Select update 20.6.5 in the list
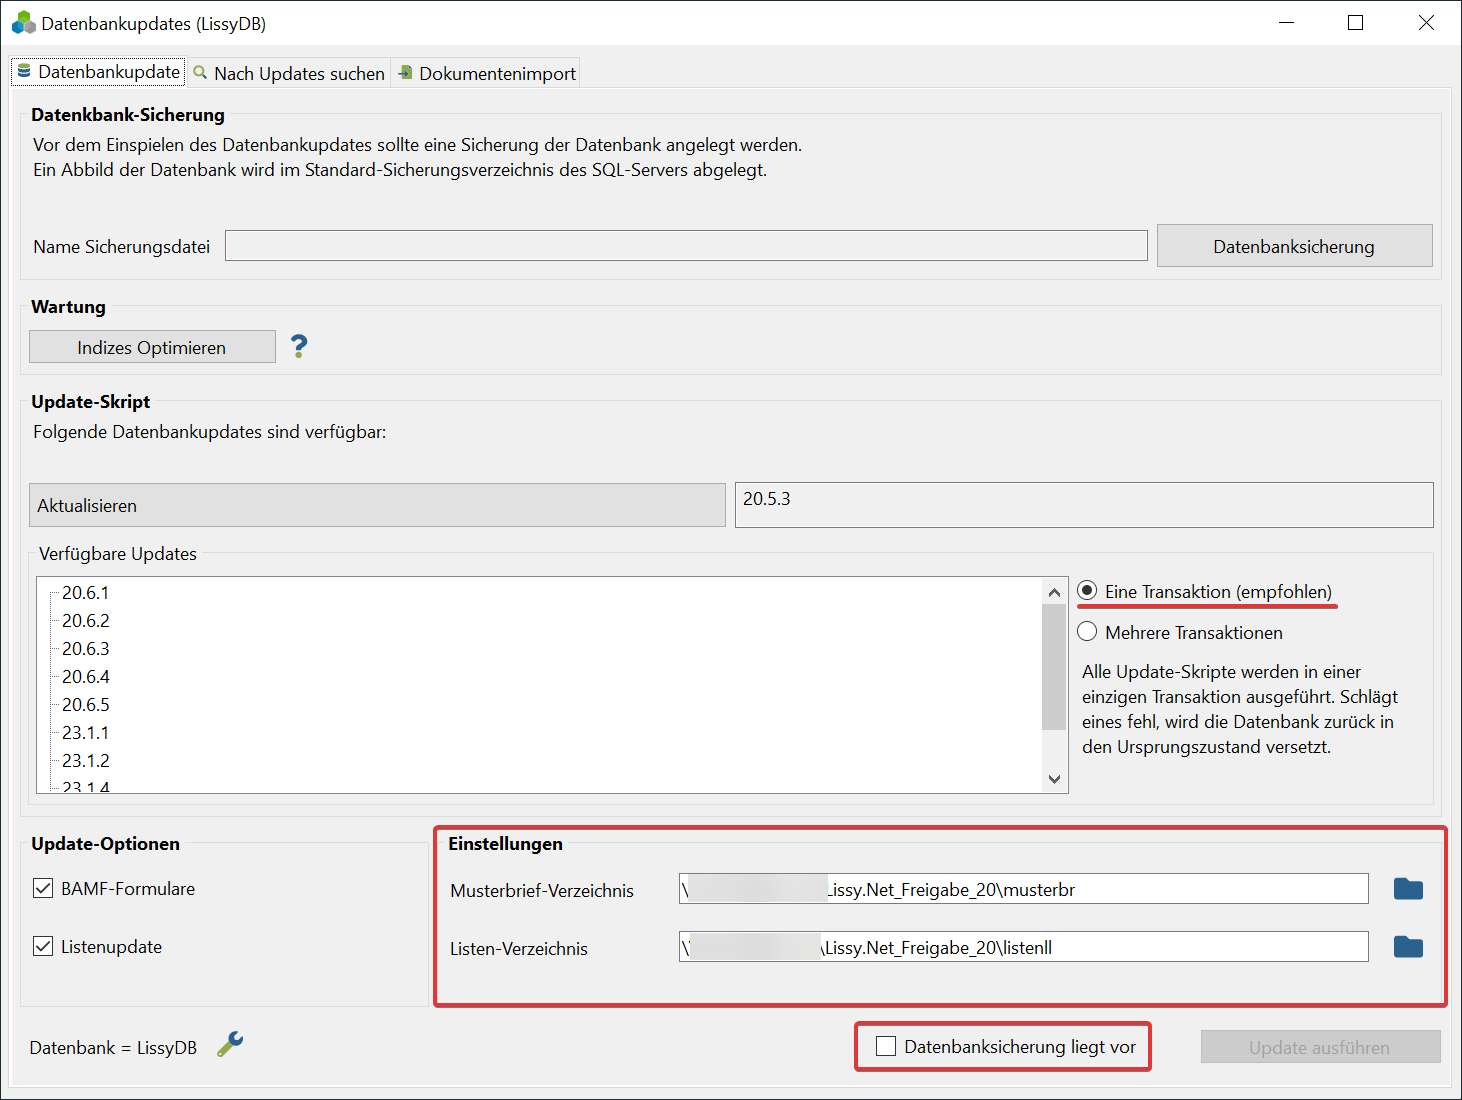Image resolution: width=1462 pixels, height=1100 pixels. 86,705
